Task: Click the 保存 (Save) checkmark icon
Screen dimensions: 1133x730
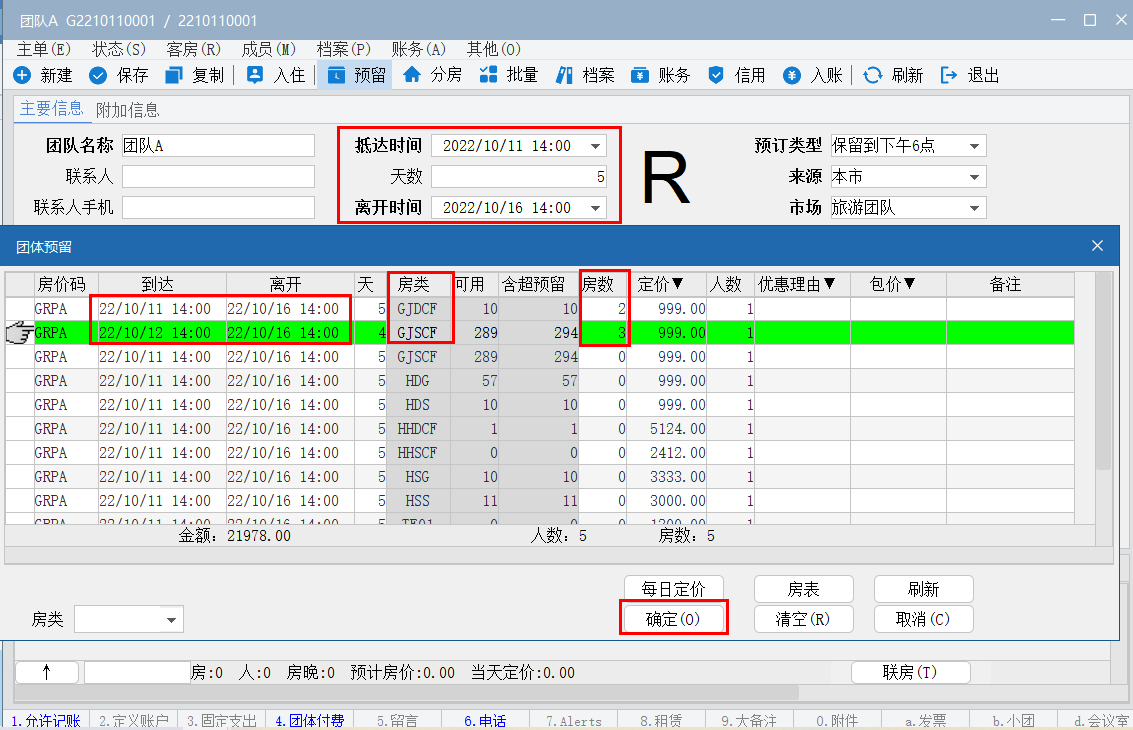Action: (98, 75)
